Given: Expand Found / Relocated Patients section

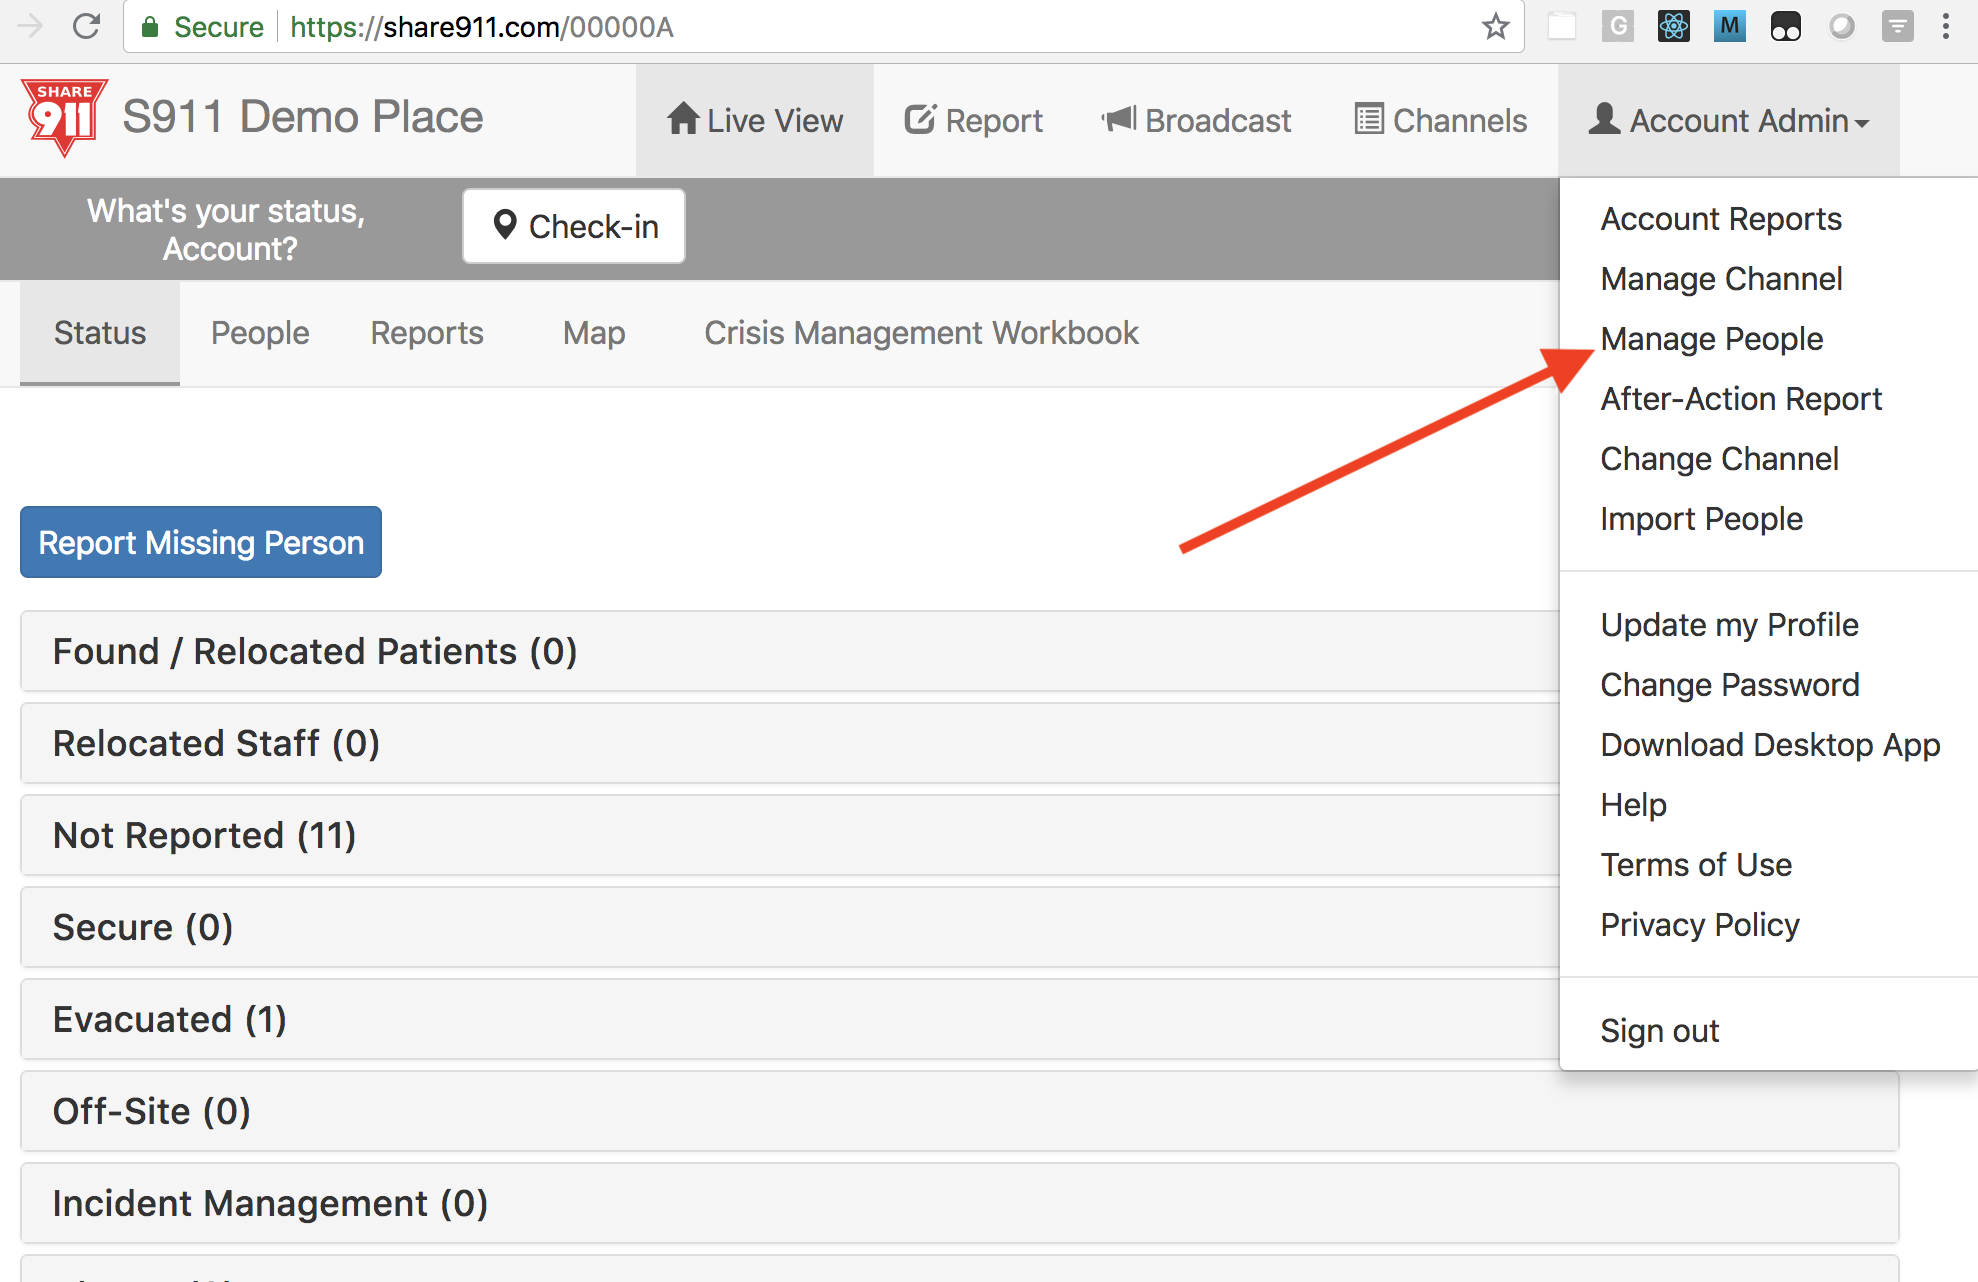Looking at the screenshot, I should (790, 651).
